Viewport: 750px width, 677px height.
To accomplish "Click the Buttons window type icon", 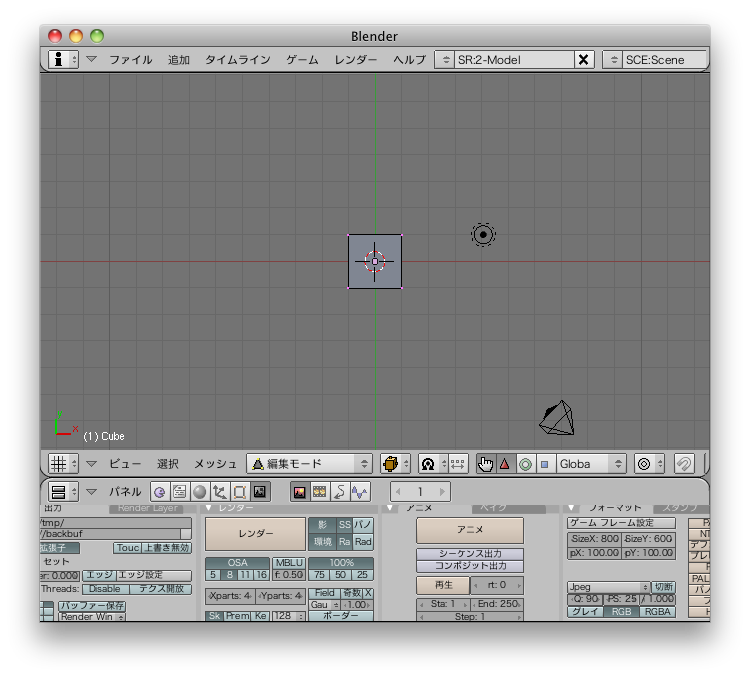I will pyautogui.click(x=58, y=491).
